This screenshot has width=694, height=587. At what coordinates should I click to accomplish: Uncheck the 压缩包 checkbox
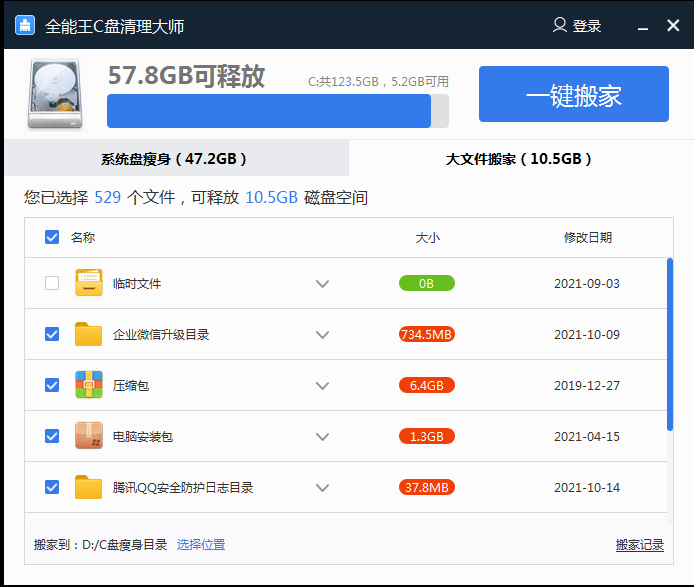point(52,385)
